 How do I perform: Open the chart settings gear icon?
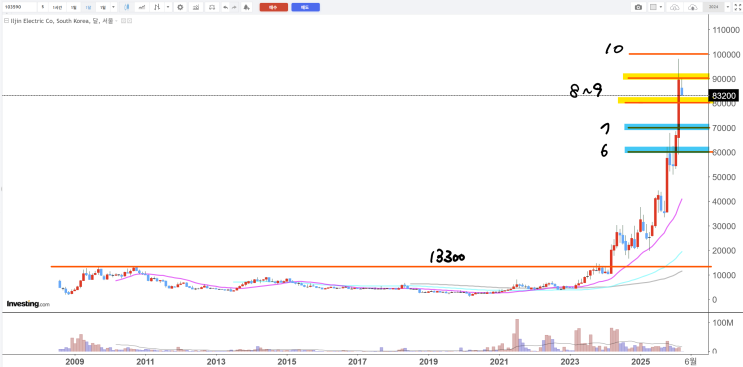180,7
